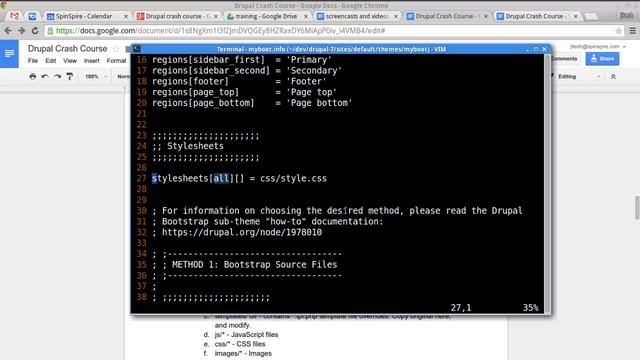Screen dimensions: 640x360
Task: Click 'js/* - JavaScript files' list item
Action: tap(246, 335)
